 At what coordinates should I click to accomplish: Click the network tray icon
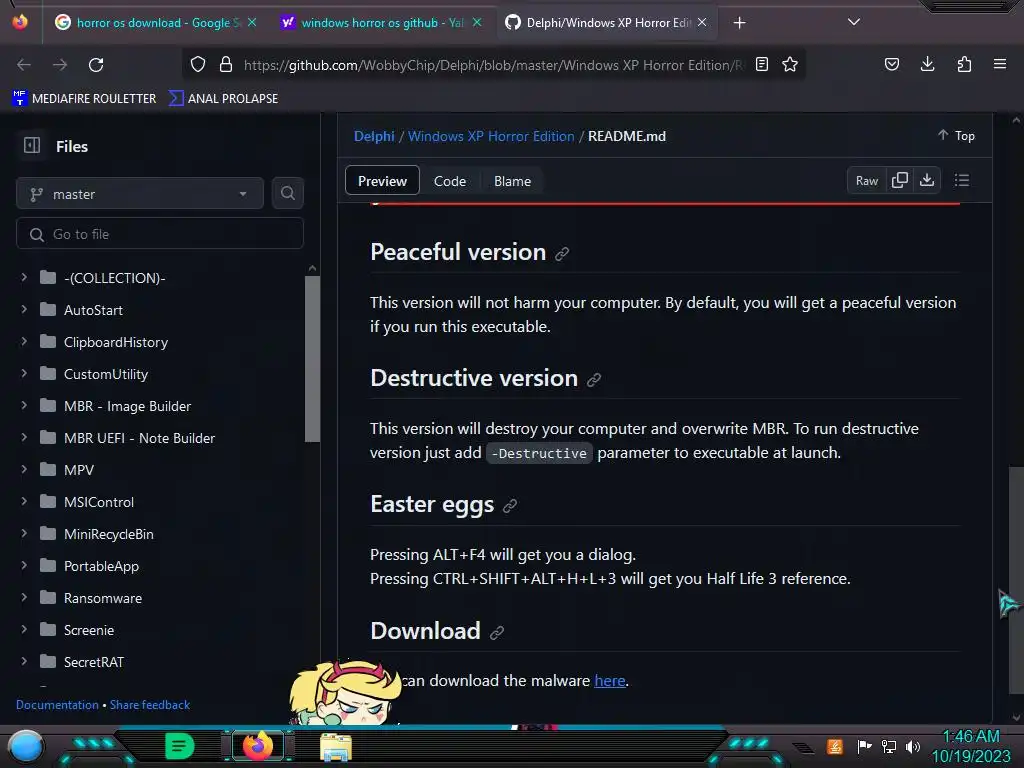point(888,746)
